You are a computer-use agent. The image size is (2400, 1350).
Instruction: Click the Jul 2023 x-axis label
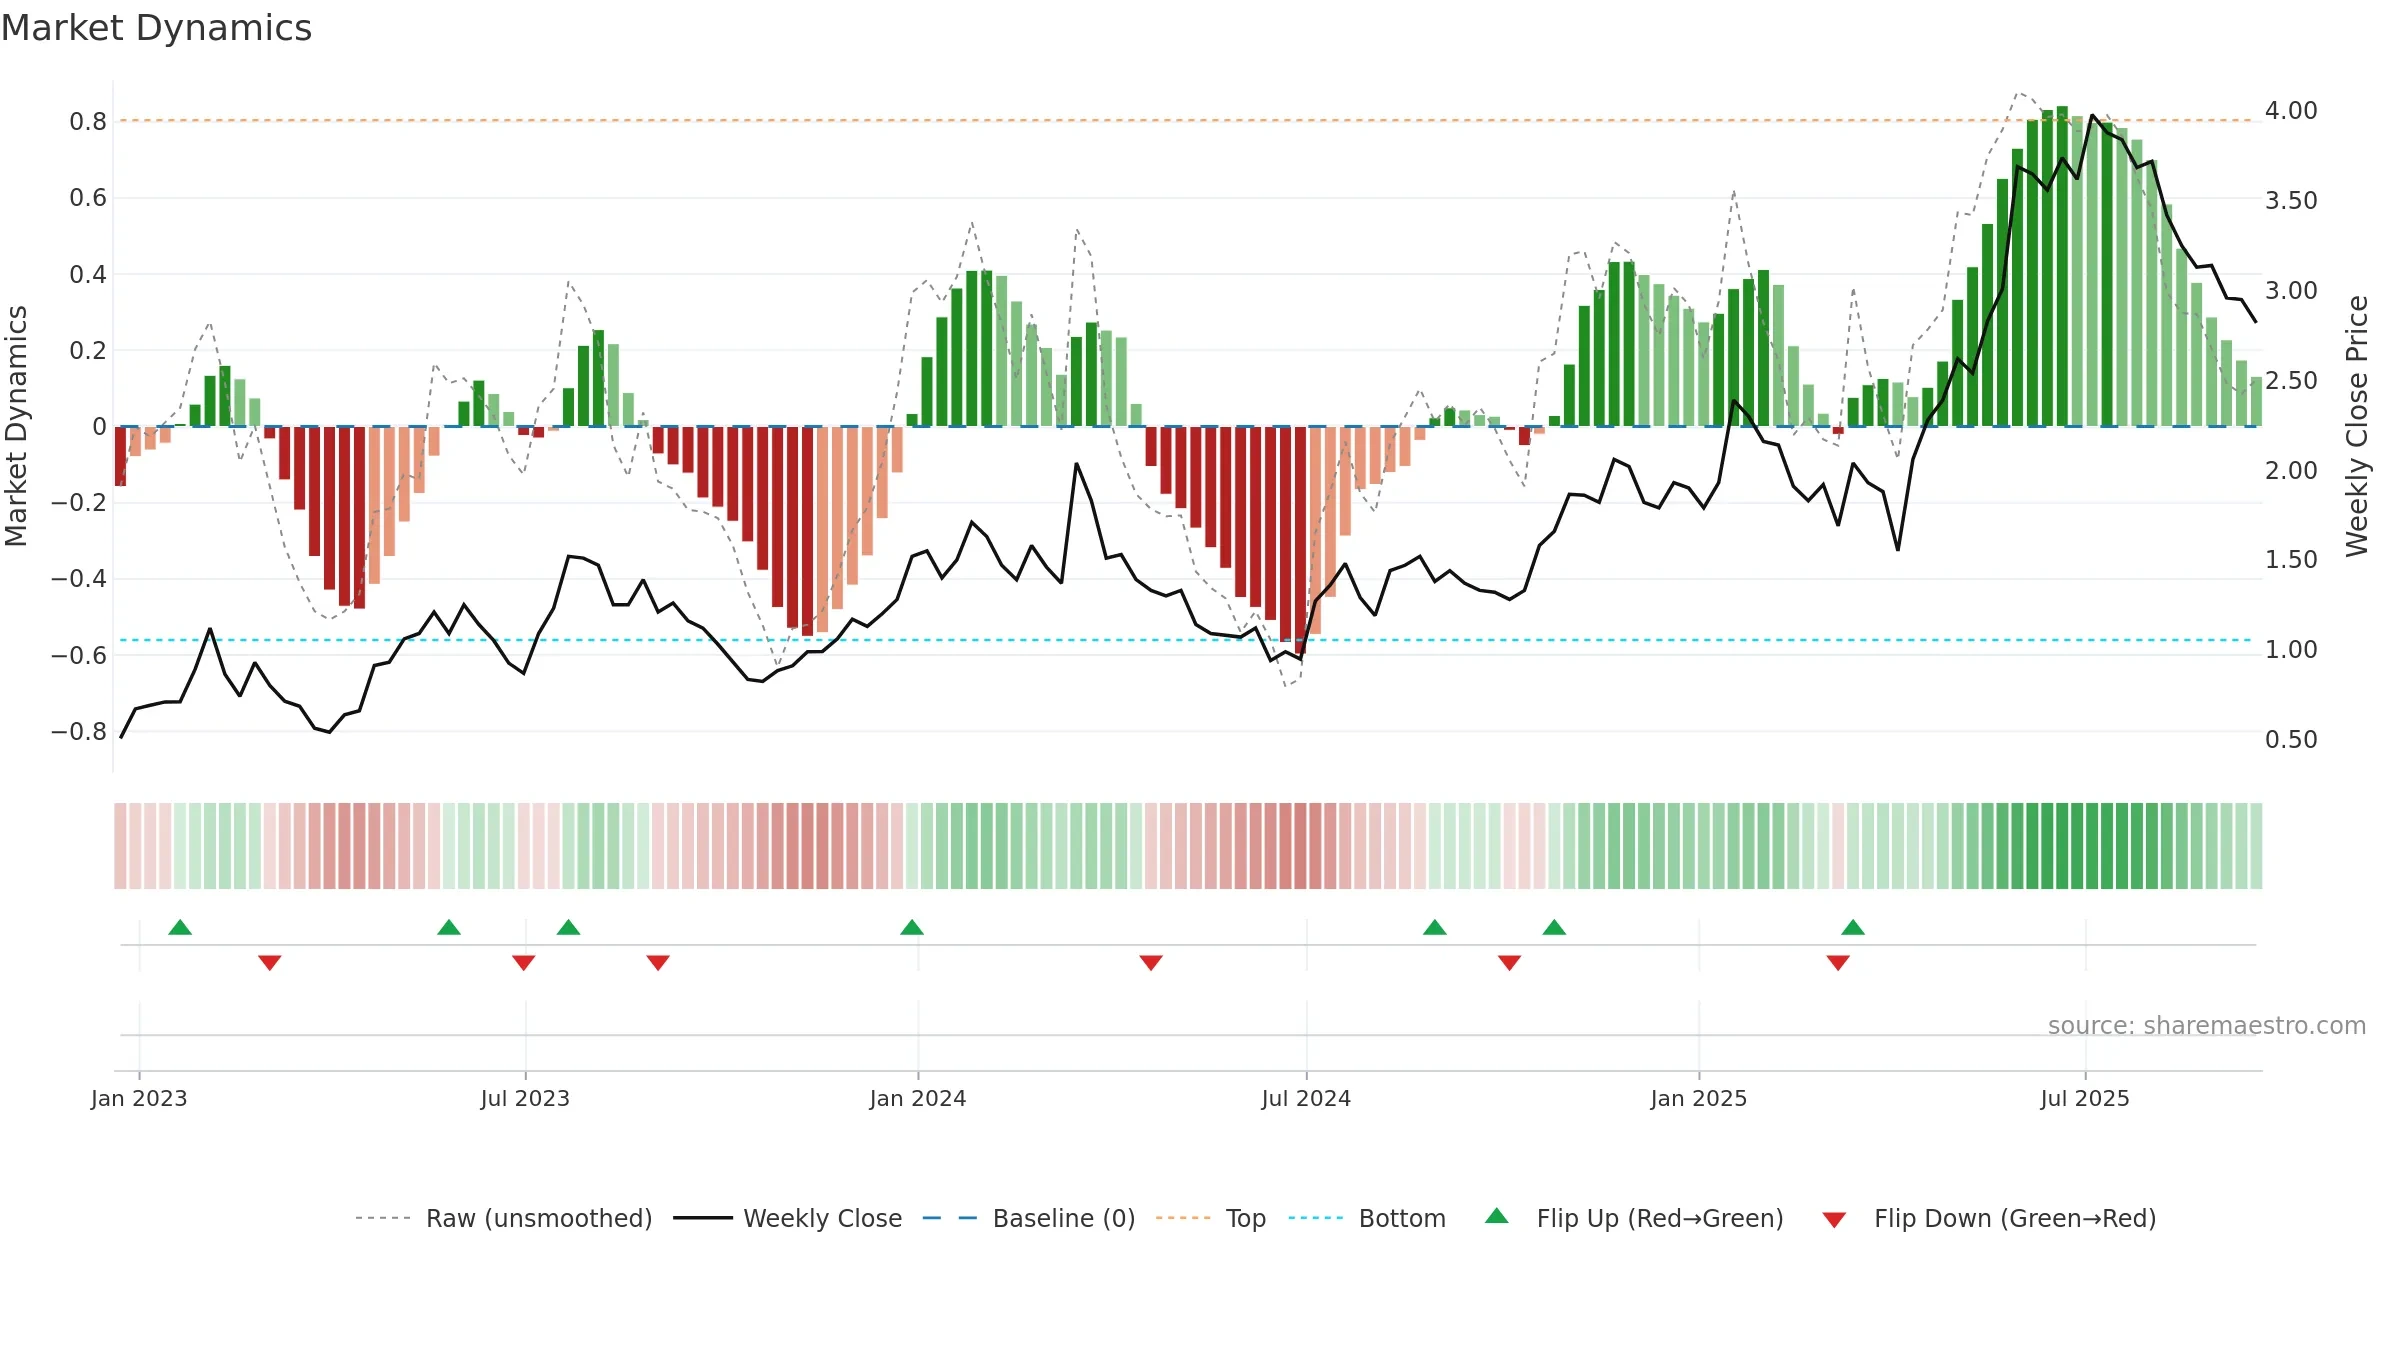pyautogui.click(x=525, y=1098)
